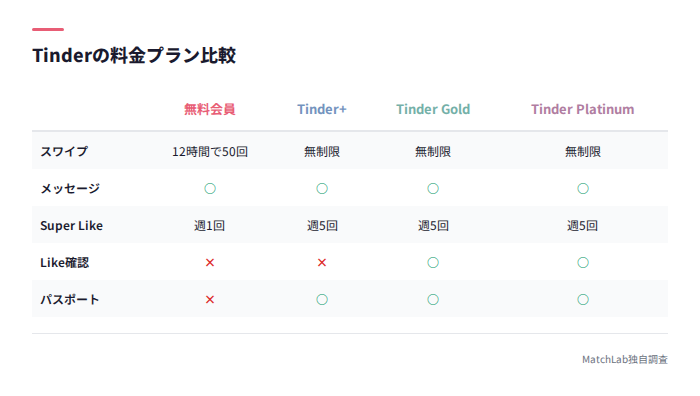This screenshot has width=700, height=396.
Task: Click the メッセージ row label
Action: [70, 188]
